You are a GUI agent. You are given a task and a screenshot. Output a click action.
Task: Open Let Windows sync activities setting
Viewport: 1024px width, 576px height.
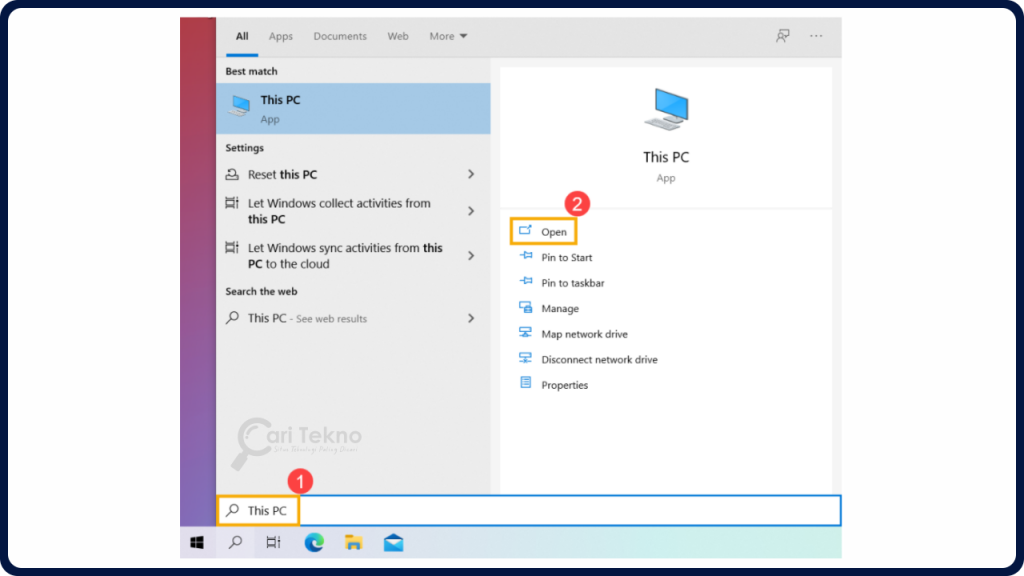point(350,256)
